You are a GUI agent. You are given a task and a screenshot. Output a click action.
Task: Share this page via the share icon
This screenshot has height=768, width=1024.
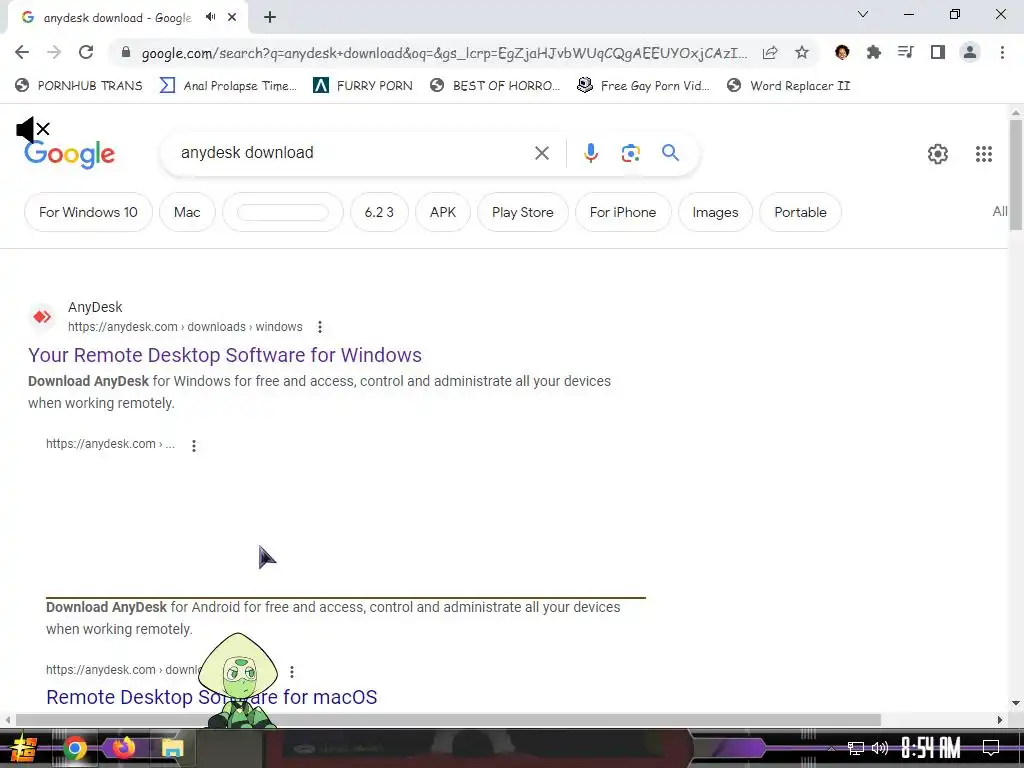770,53
